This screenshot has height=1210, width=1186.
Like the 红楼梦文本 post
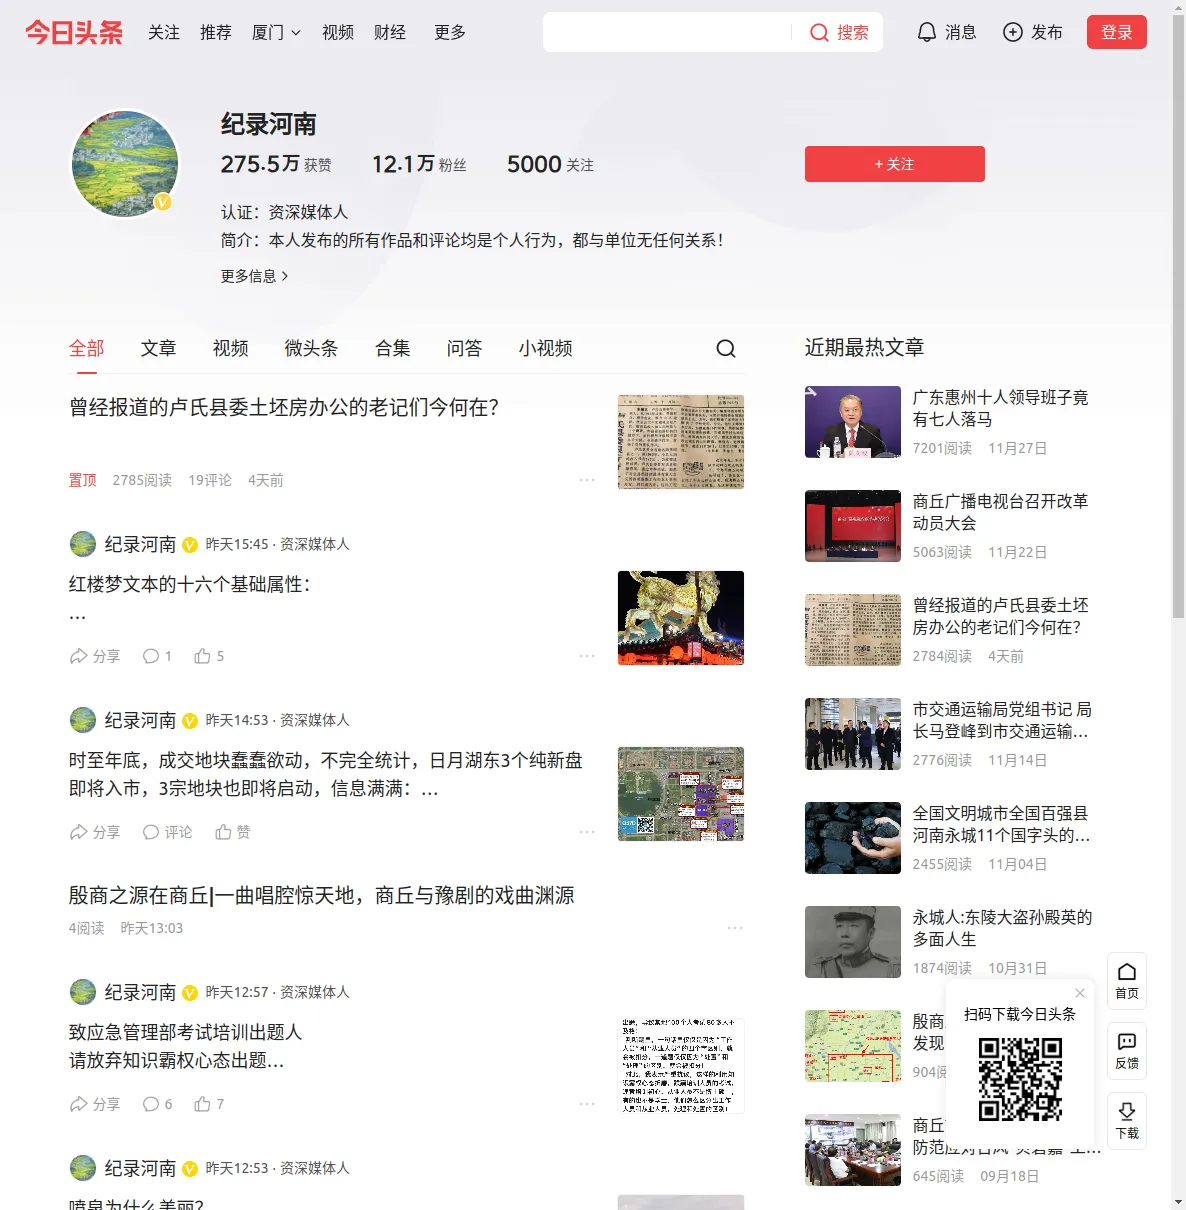tap(209, 656)
